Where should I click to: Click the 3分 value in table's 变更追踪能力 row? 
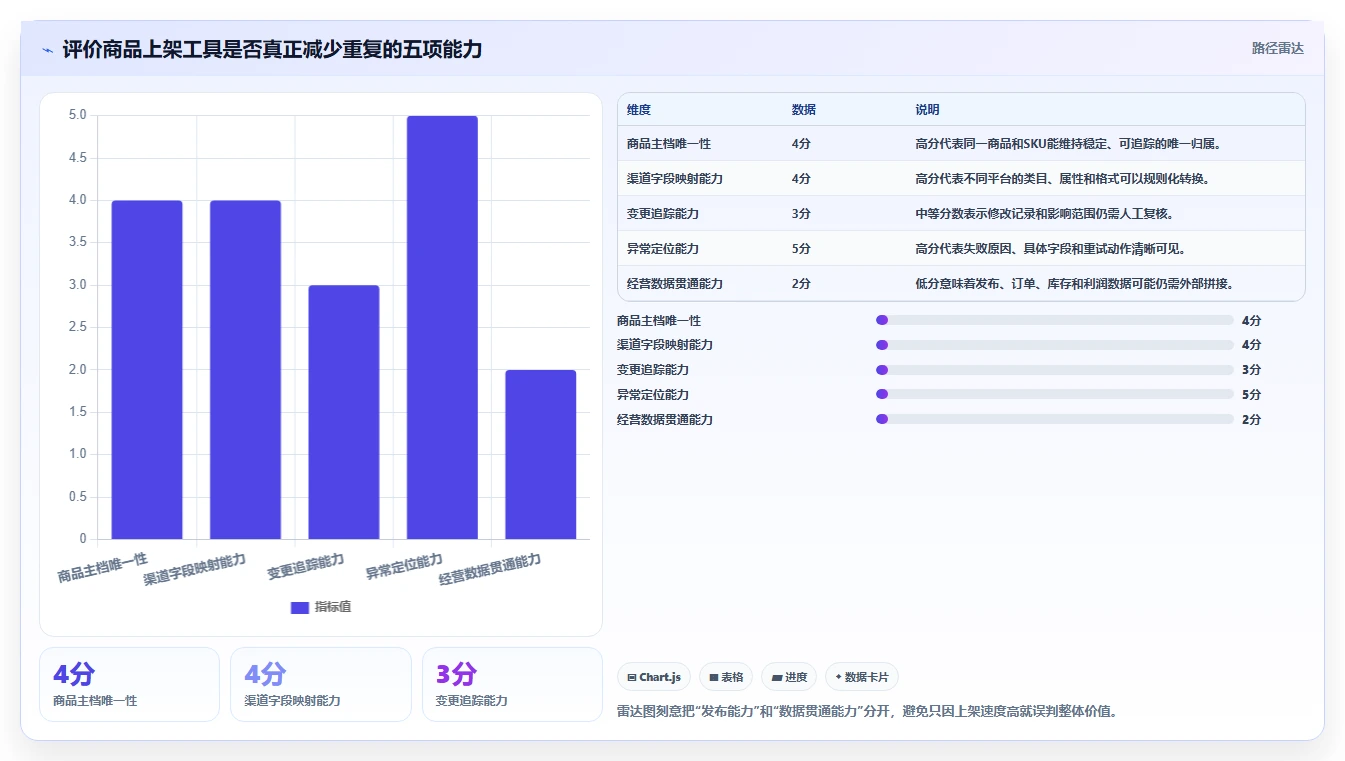tap(801, 214)
